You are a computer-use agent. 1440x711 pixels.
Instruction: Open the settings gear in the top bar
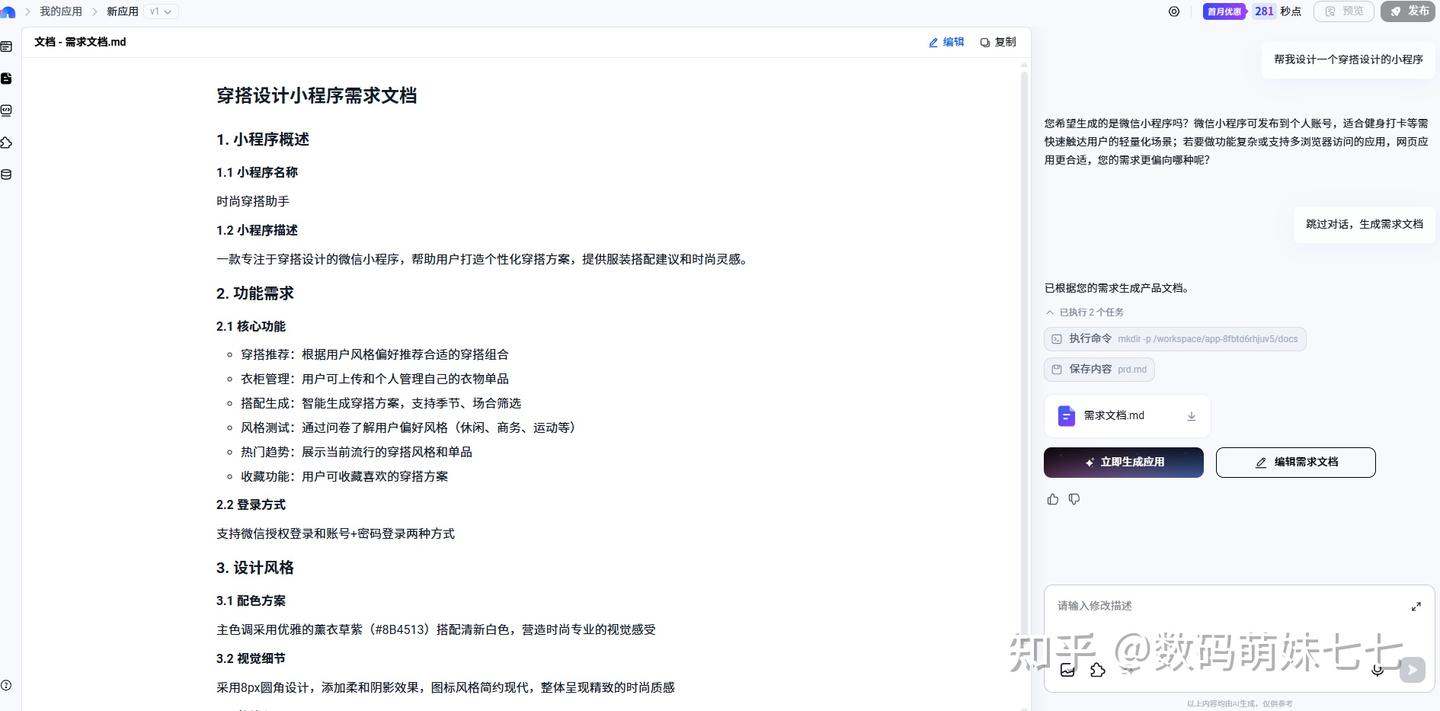click(1173, 11)
